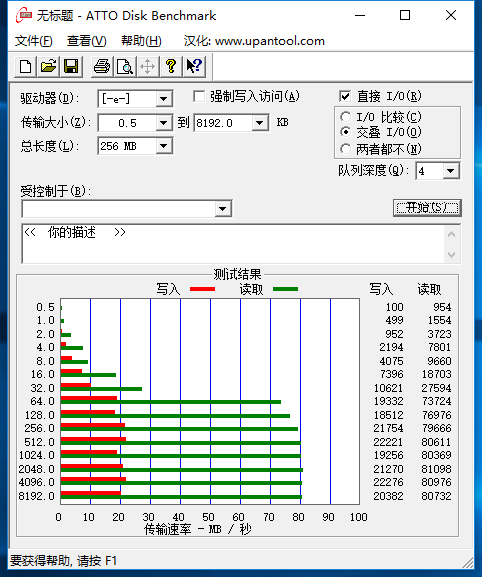The image size is (482, 577).
Task: Click the 8192.0 row read value 80732
Action: pyautogui.click(x=436, y=496)
